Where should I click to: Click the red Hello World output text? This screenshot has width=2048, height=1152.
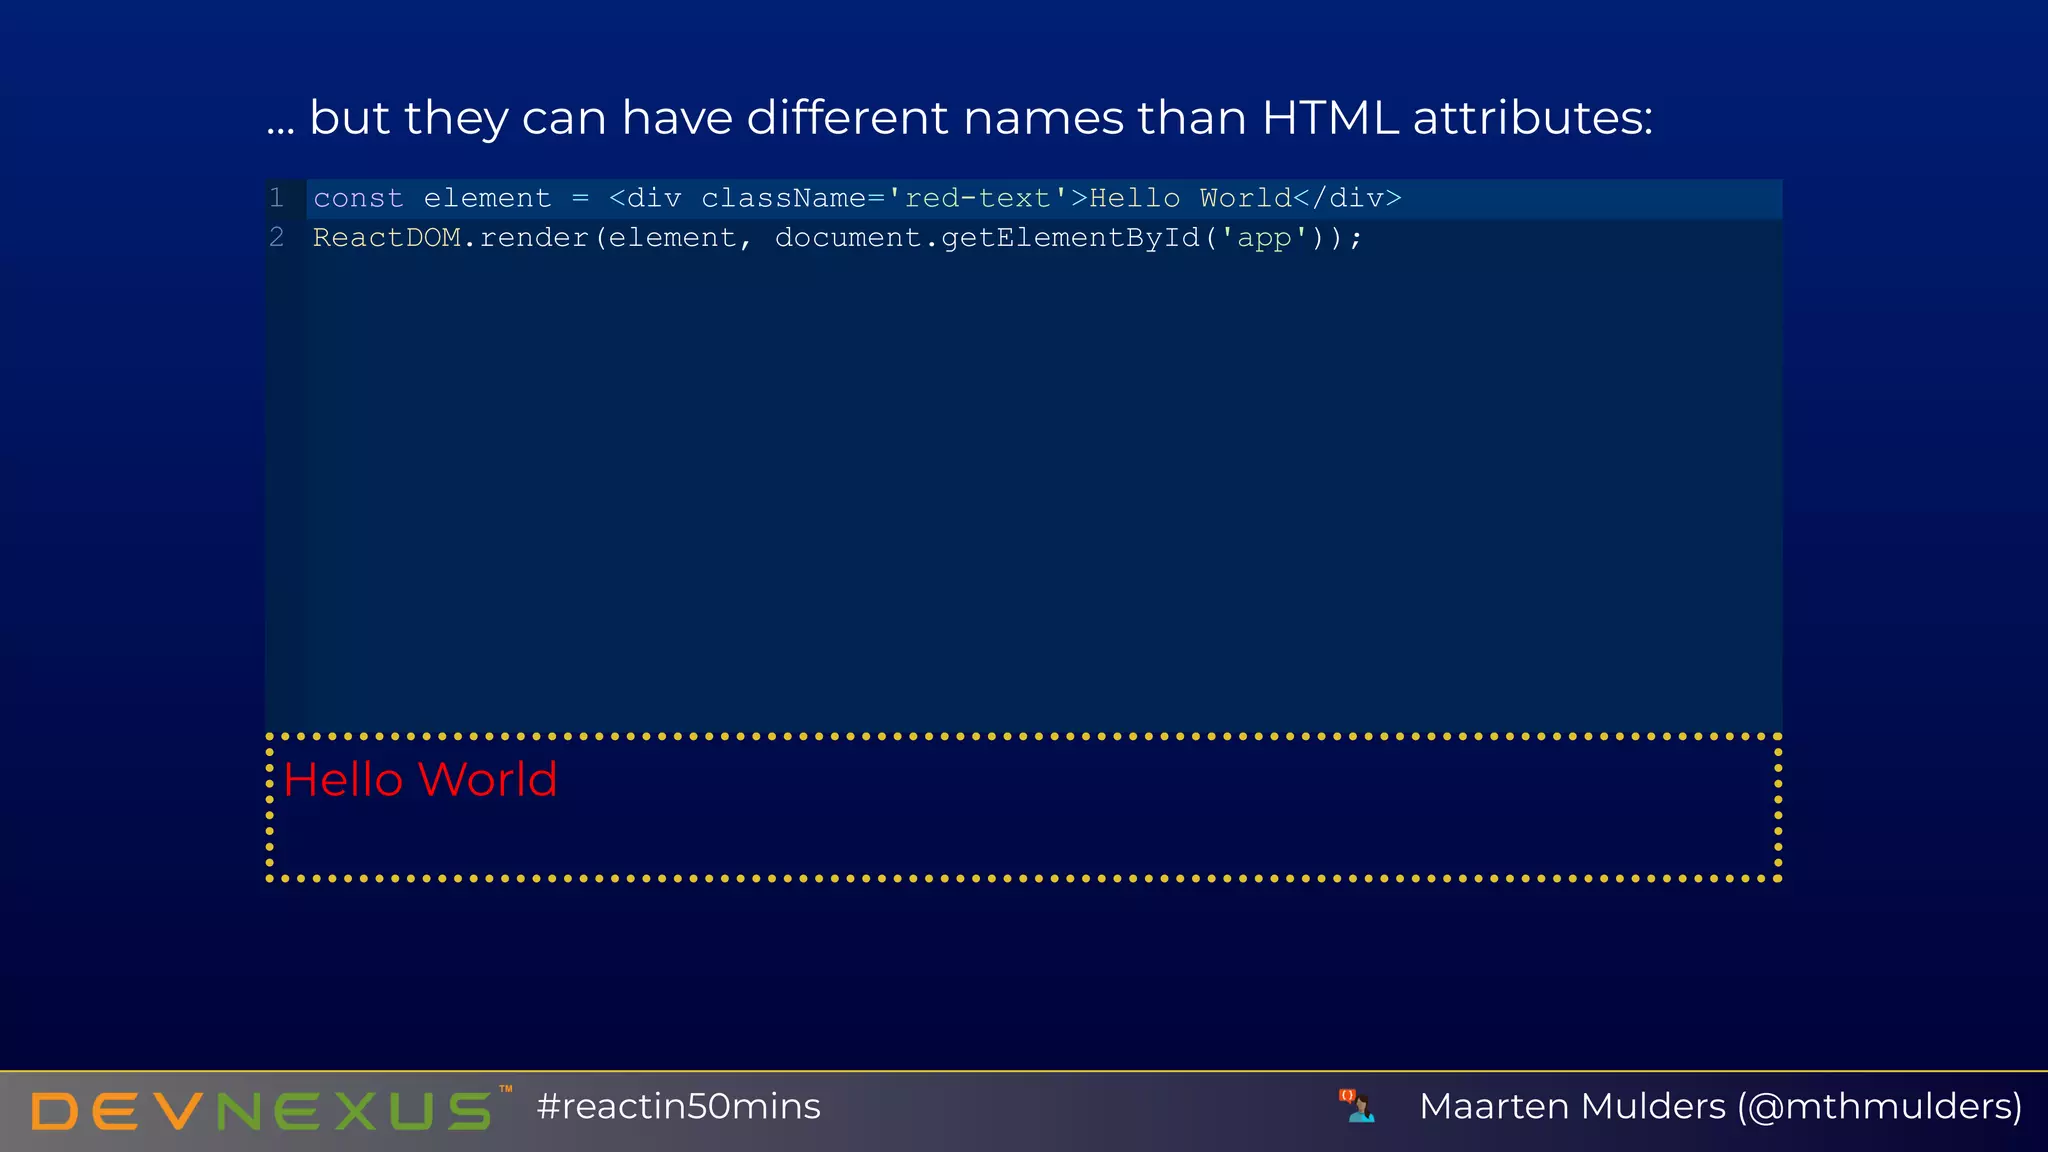tap(420, 779)
